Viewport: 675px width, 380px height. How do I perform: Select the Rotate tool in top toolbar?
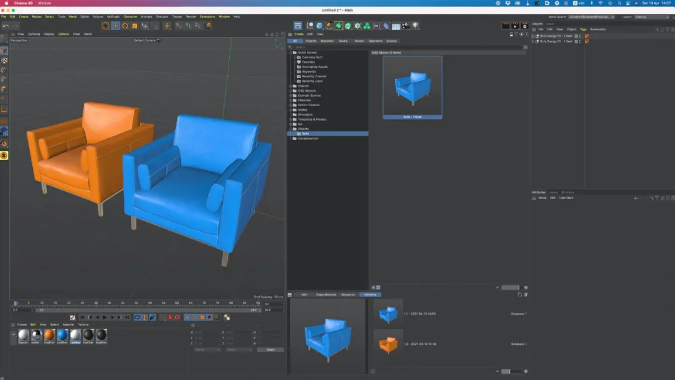[x=125, y=26]
